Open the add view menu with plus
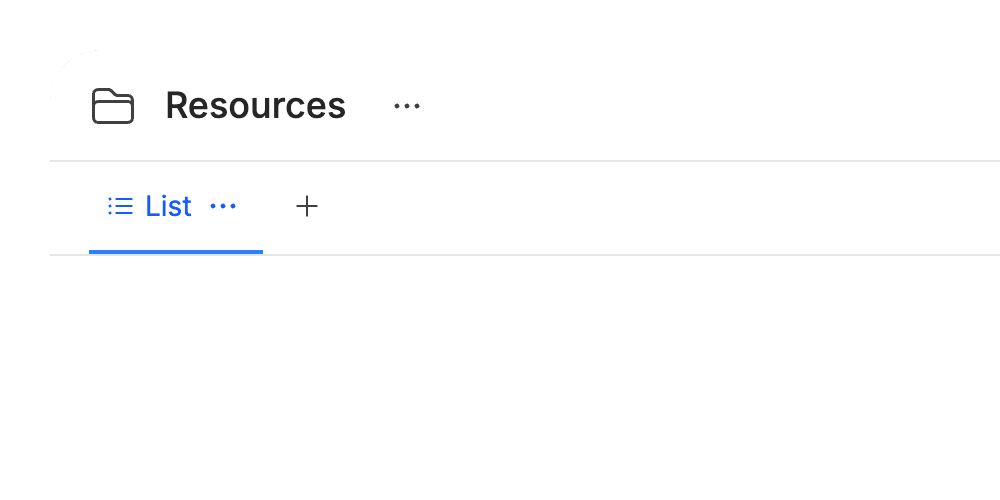Screen dimensions: 1000x500 (307, 206)
